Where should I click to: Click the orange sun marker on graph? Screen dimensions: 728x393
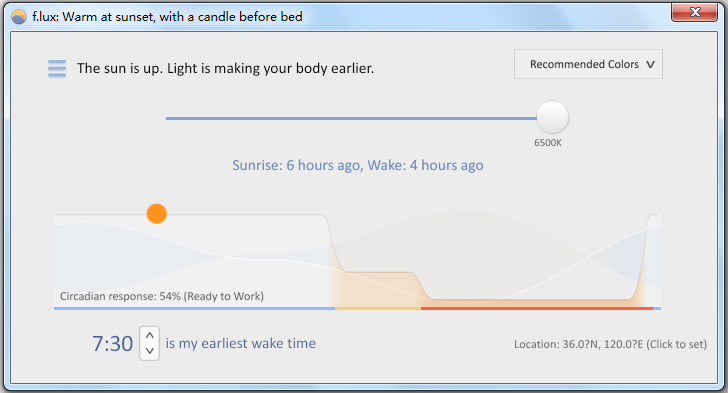pyautogui.click(x=156, y=214)
